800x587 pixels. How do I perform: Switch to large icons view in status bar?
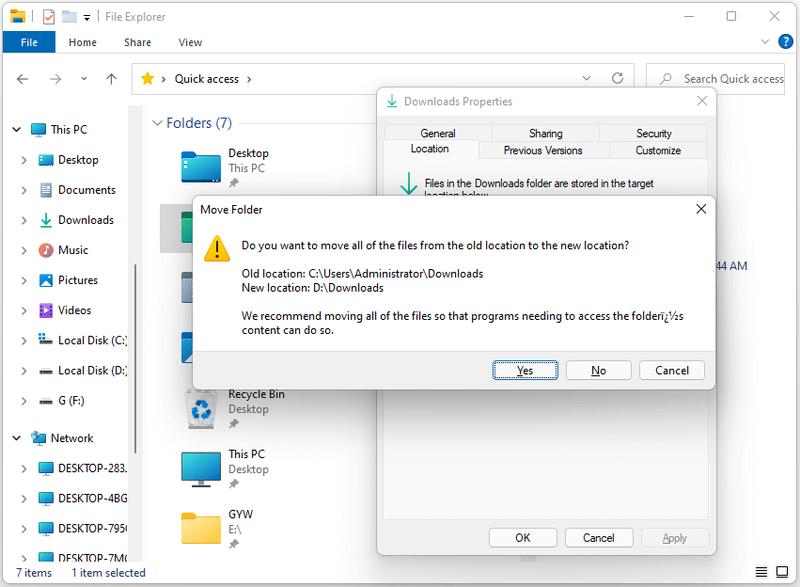[x=782, y=572]
